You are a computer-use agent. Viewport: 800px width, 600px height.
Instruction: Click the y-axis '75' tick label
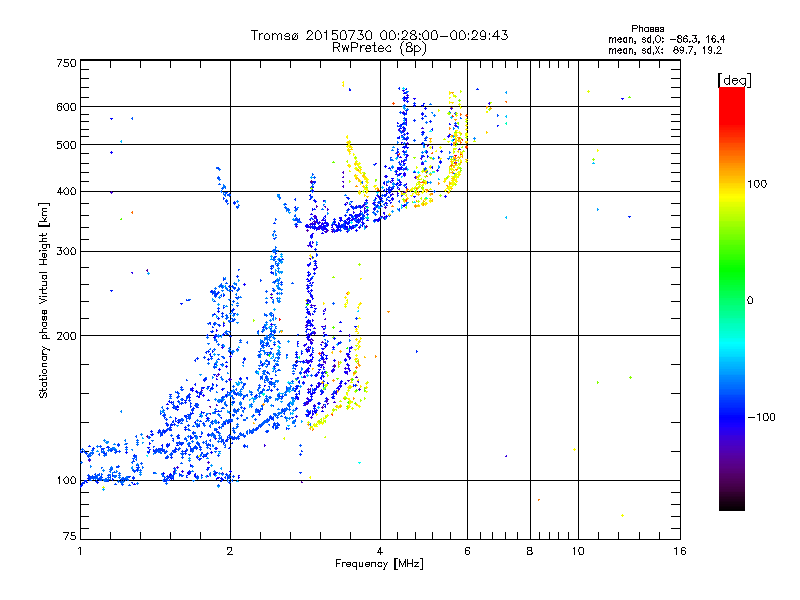coord(69,536)
